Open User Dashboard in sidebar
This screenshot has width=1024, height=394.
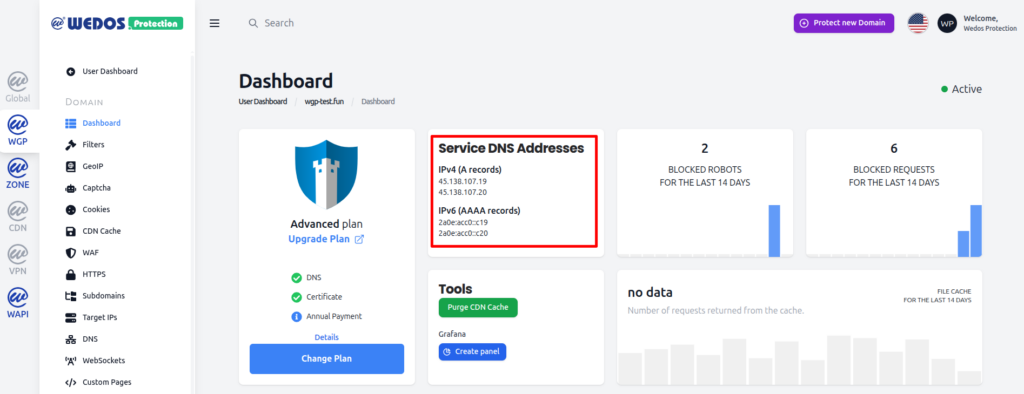click(103, 71)
